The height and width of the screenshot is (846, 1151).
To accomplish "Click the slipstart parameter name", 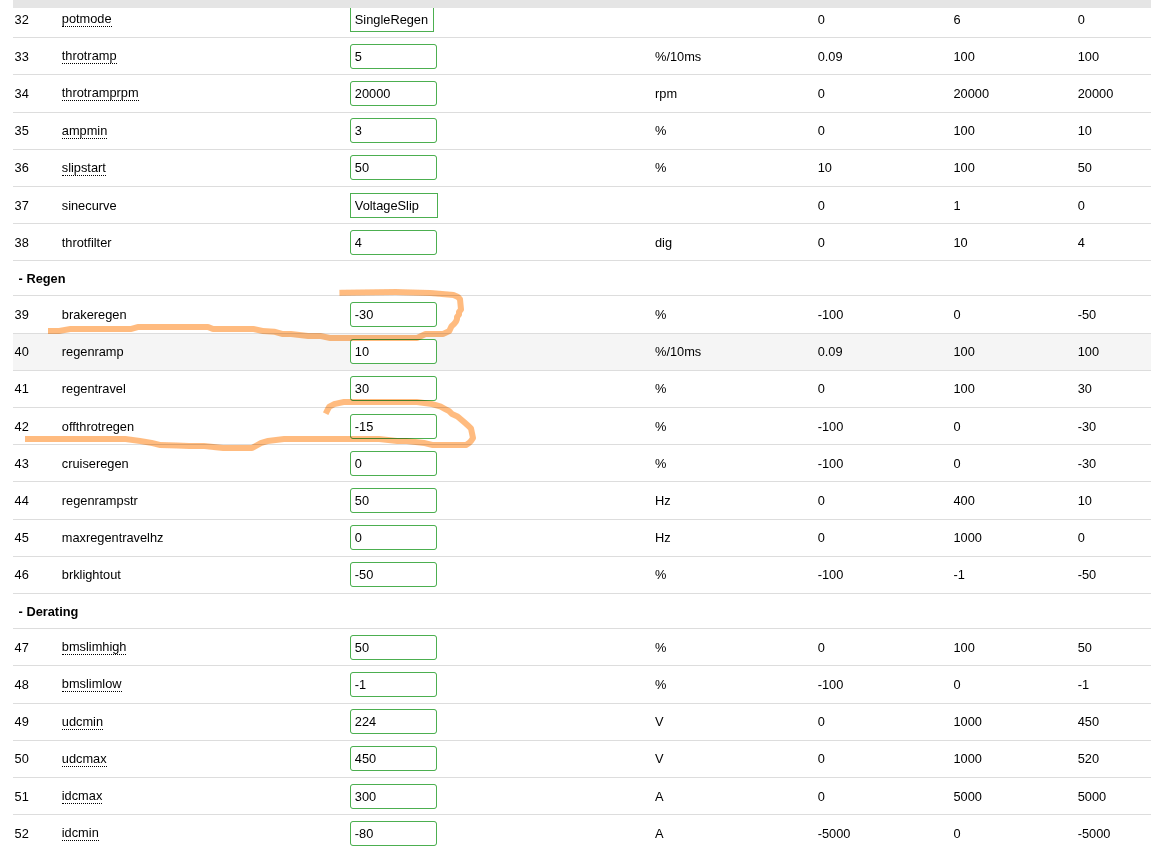I will tap(83, 167).
